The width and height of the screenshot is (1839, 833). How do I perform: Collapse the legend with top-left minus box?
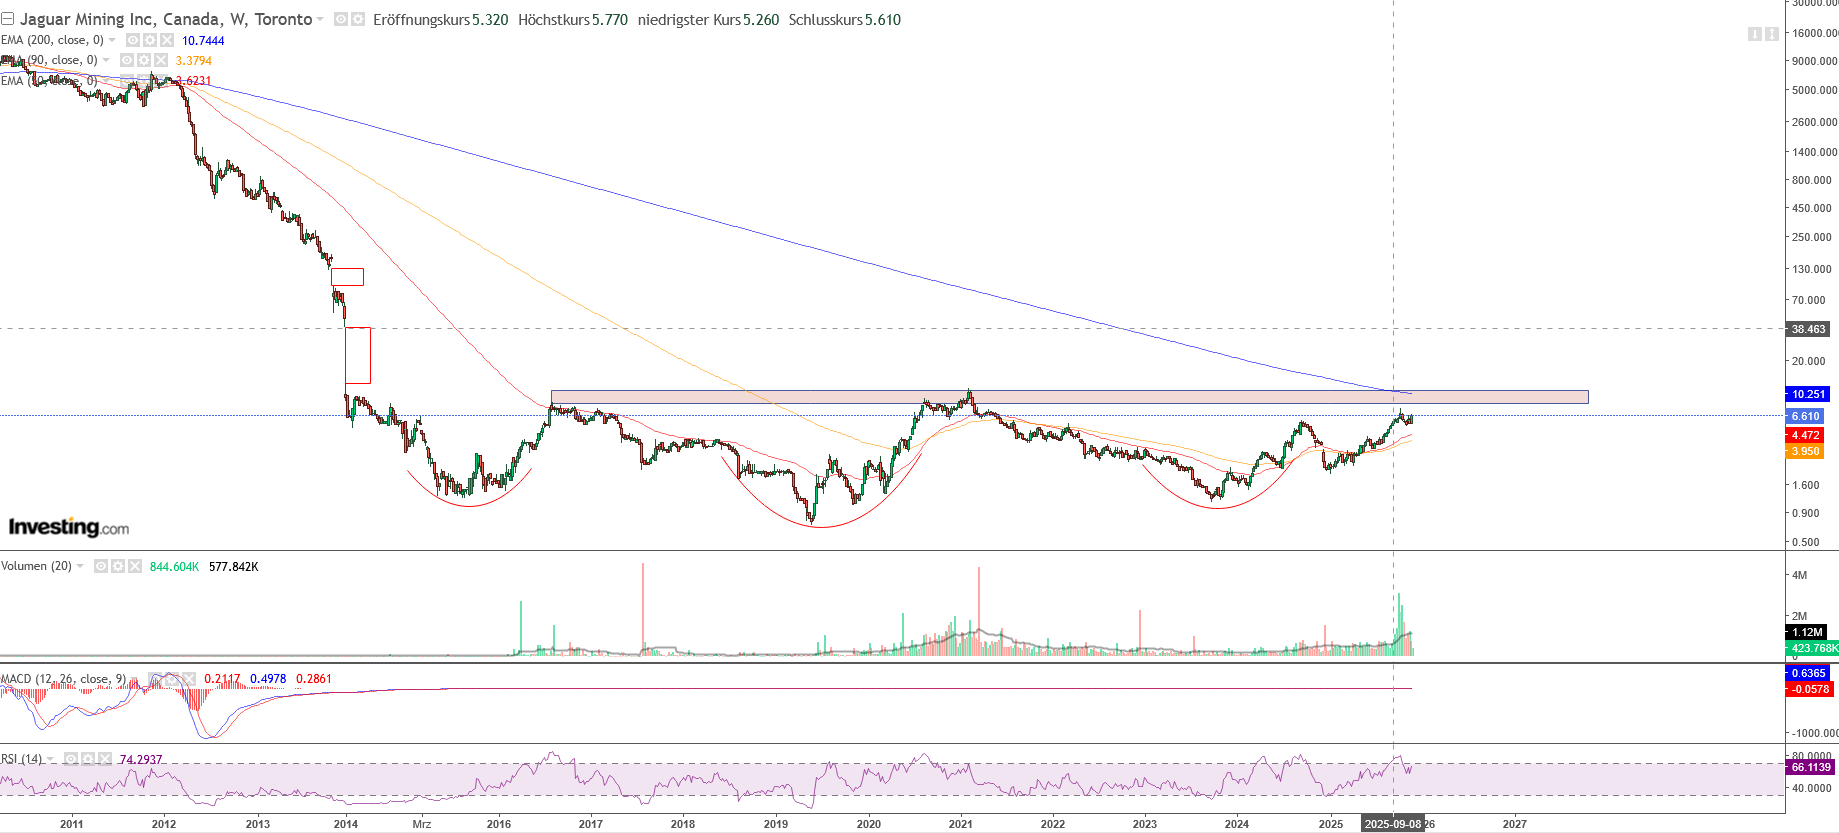click(x=7, y=19)
